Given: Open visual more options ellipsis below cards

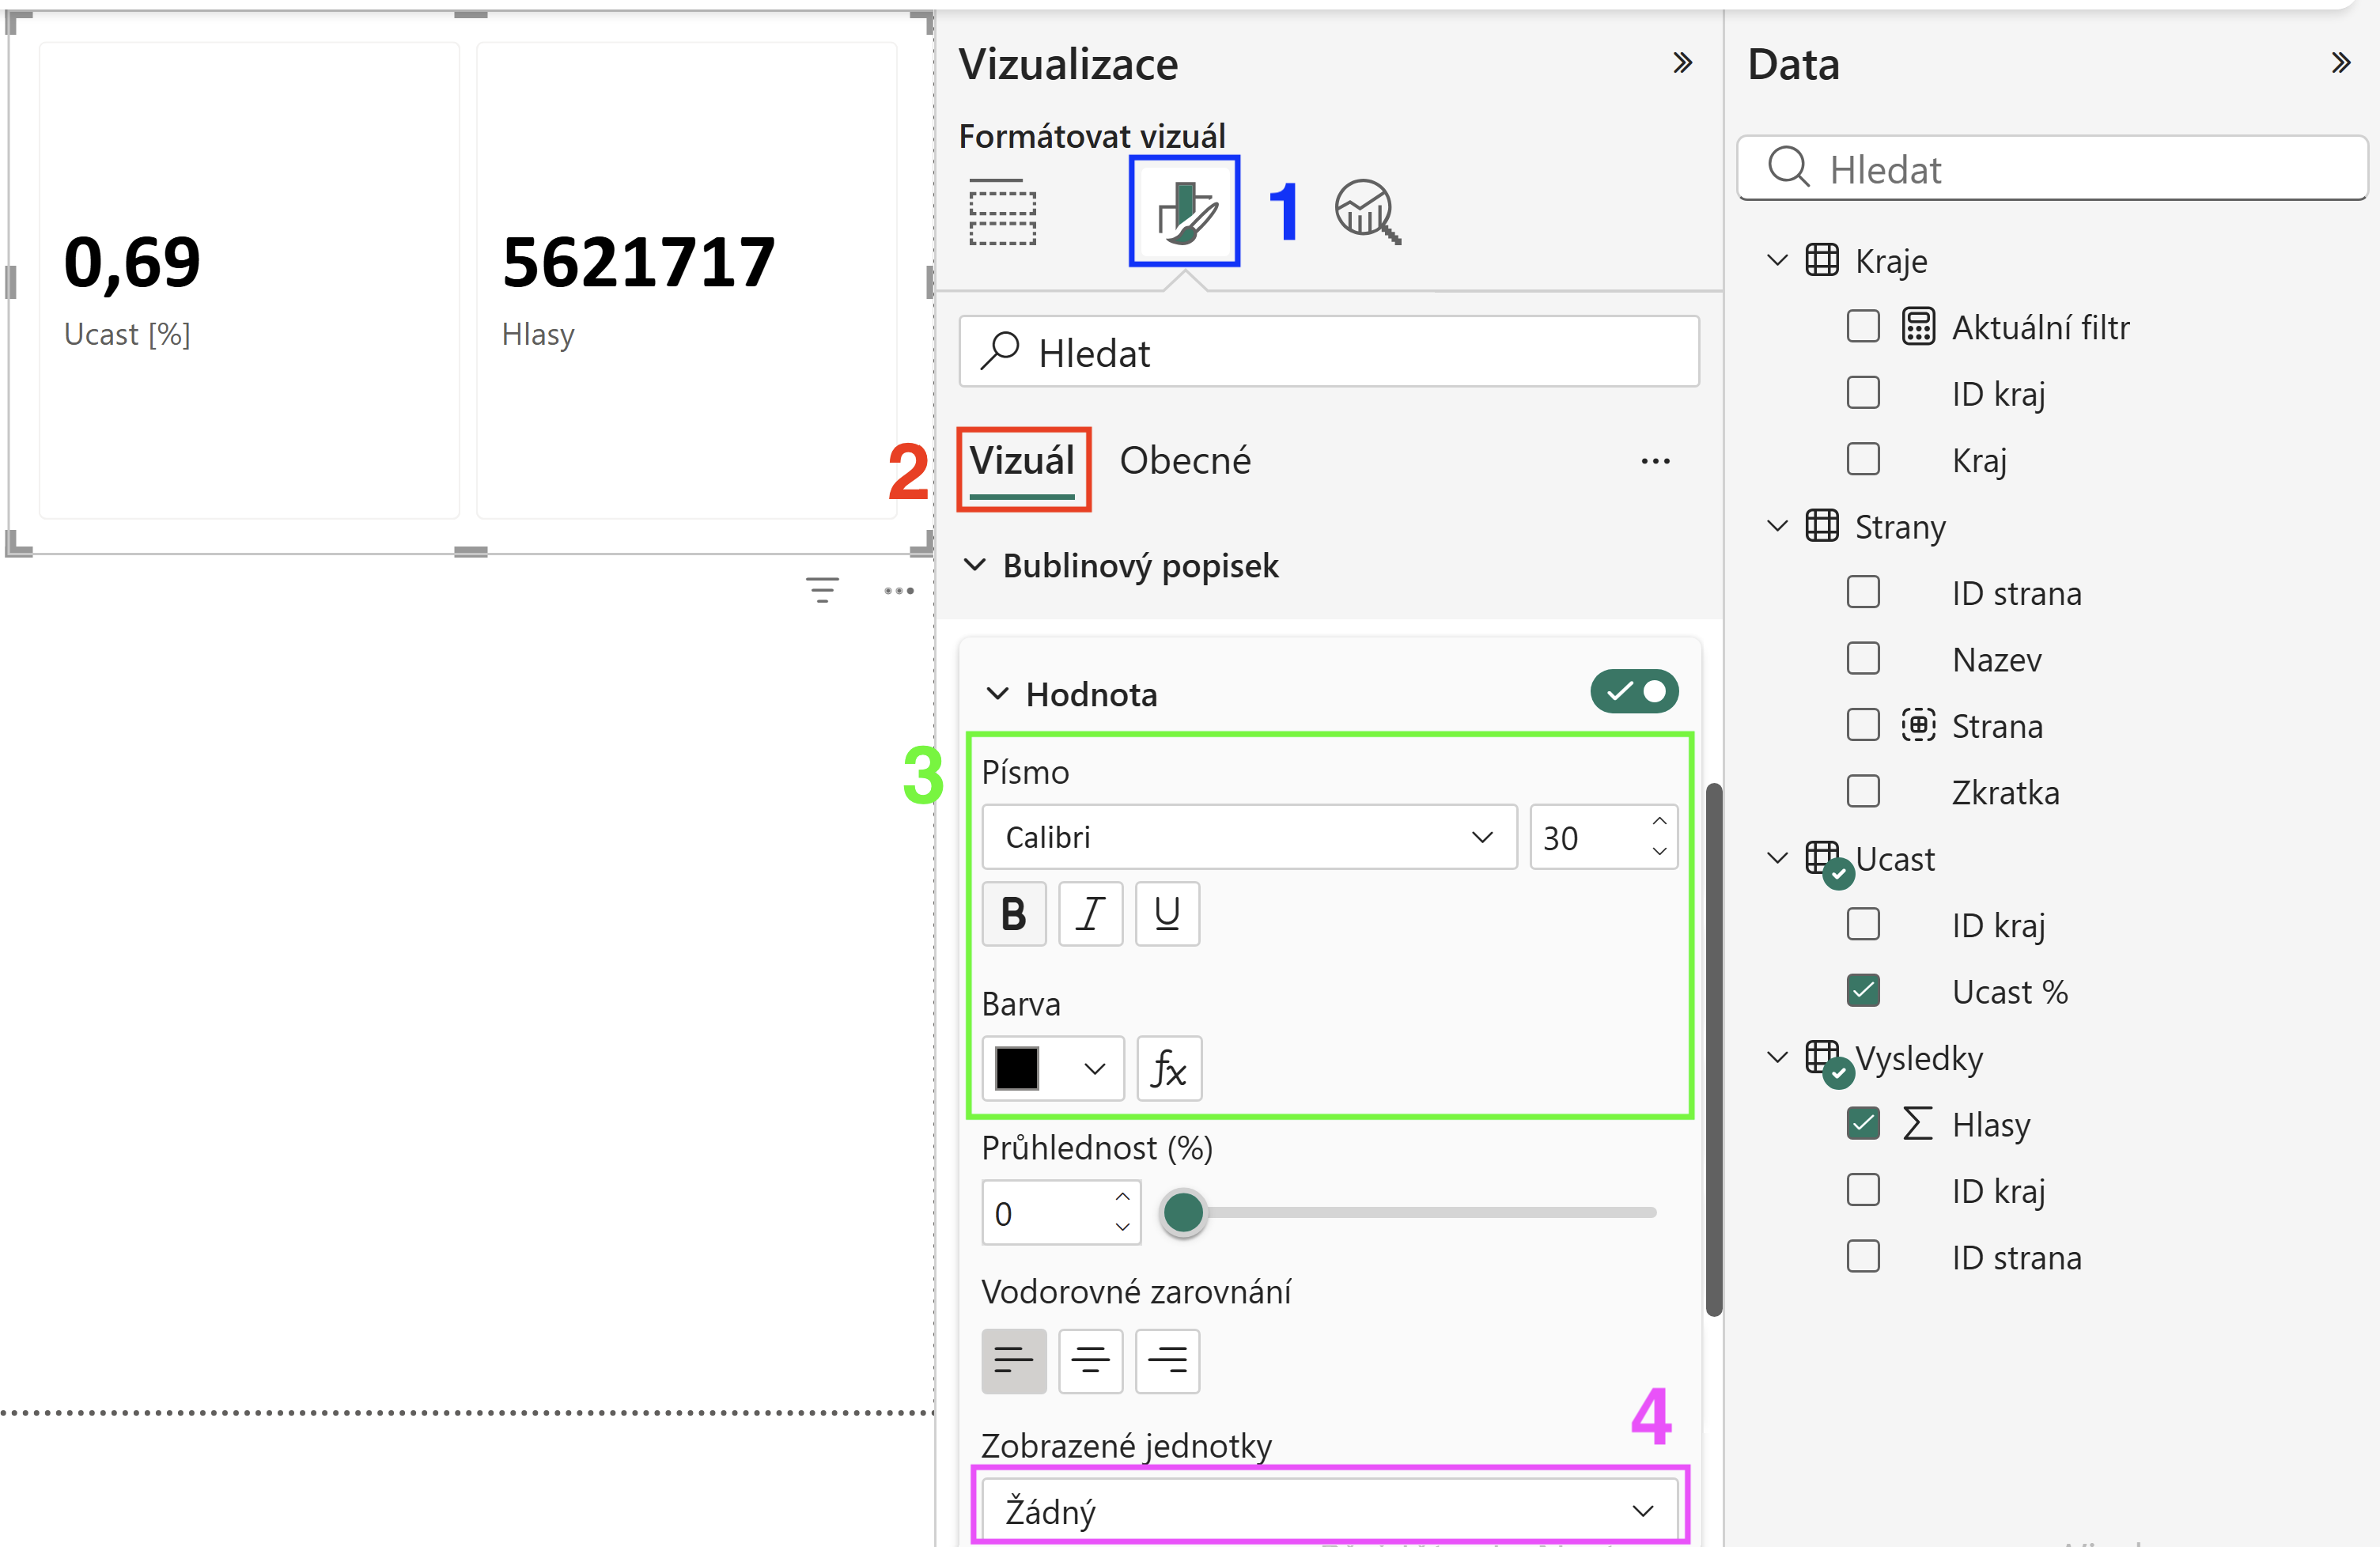Looking at the screenshot, I should tap(899, 591).
